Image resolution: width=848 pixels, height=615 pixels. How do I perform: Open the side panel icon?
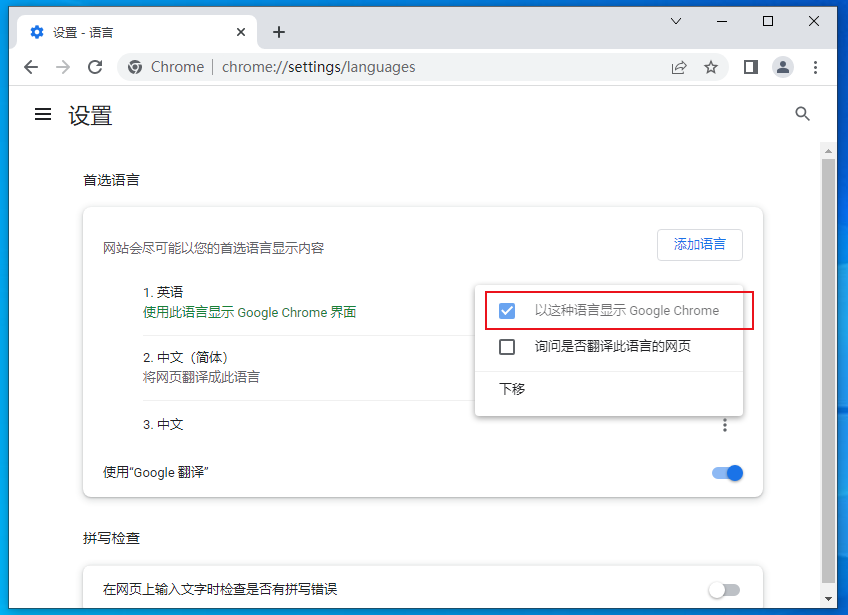click(751, 67)
